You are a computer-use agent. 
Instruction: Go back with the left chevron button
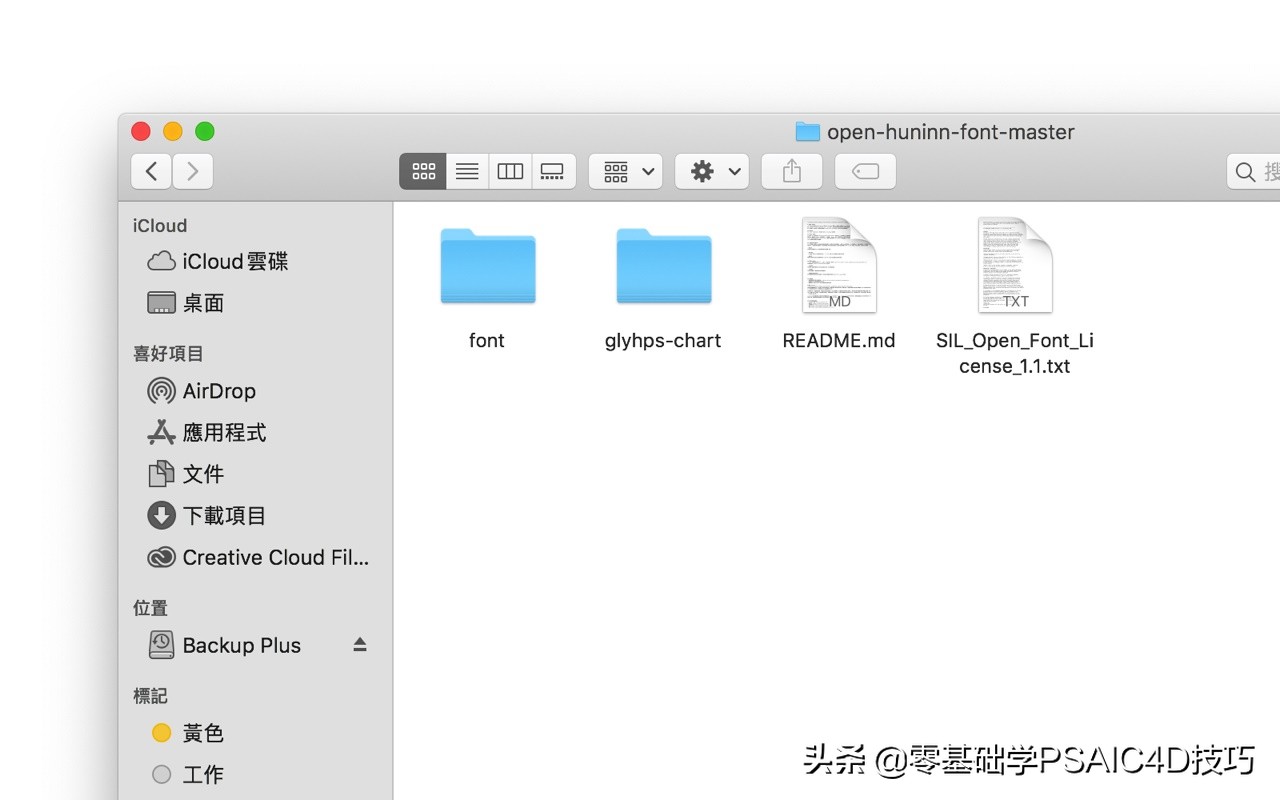(x=151, y=171)
